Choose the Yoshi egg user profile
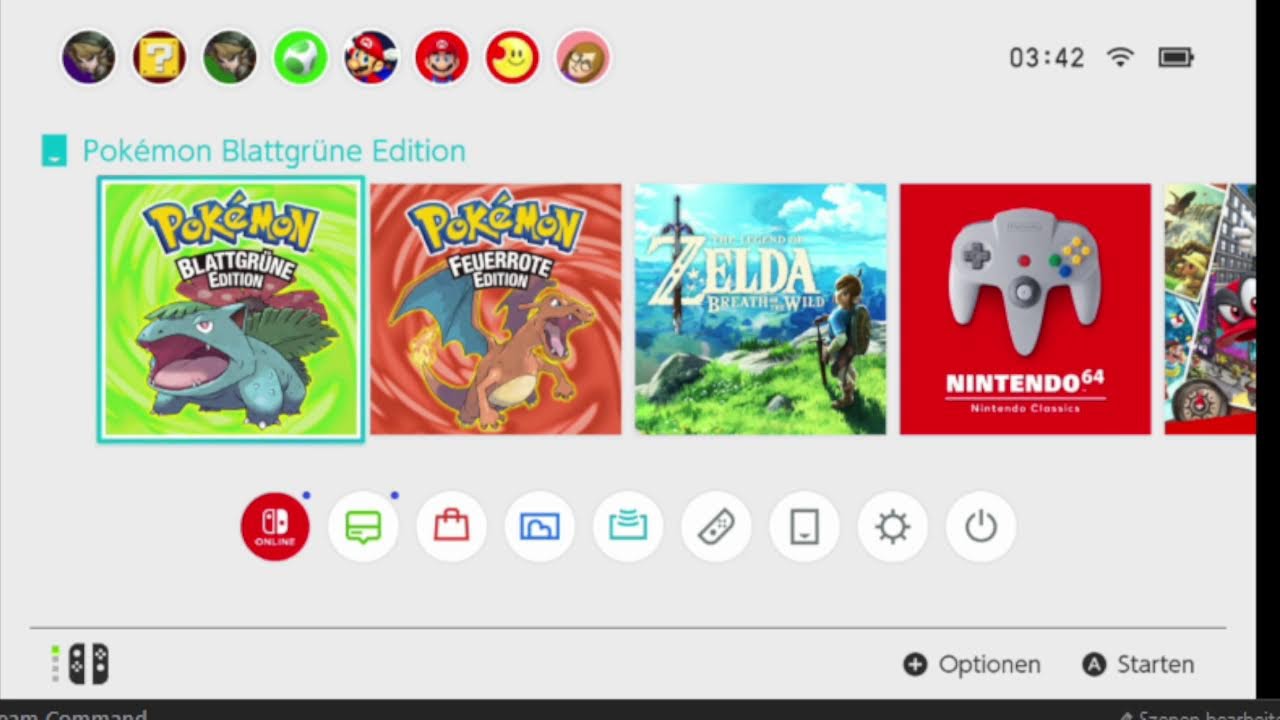 click(x=300, y=57)
